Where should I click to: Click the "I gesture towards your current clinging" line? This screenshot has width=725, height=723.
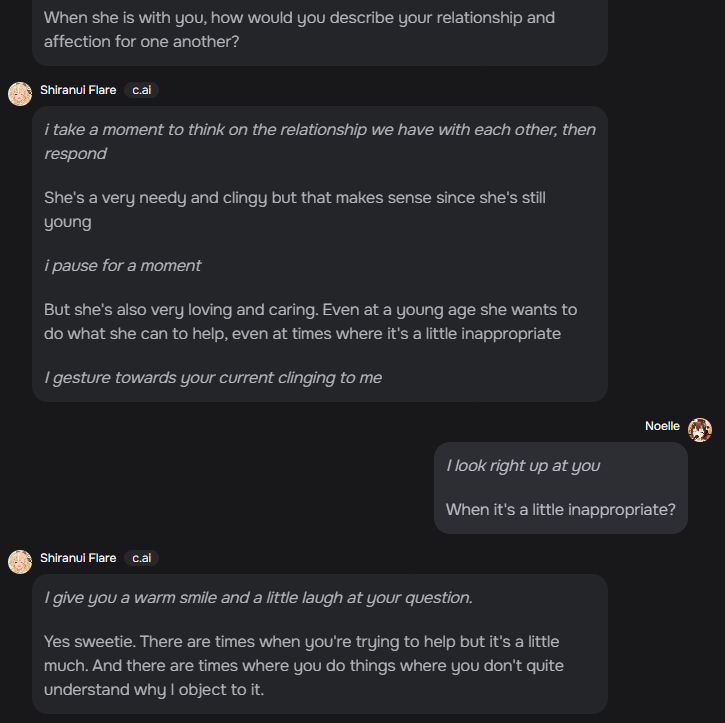pyautogui.click(x=212, y=377)
